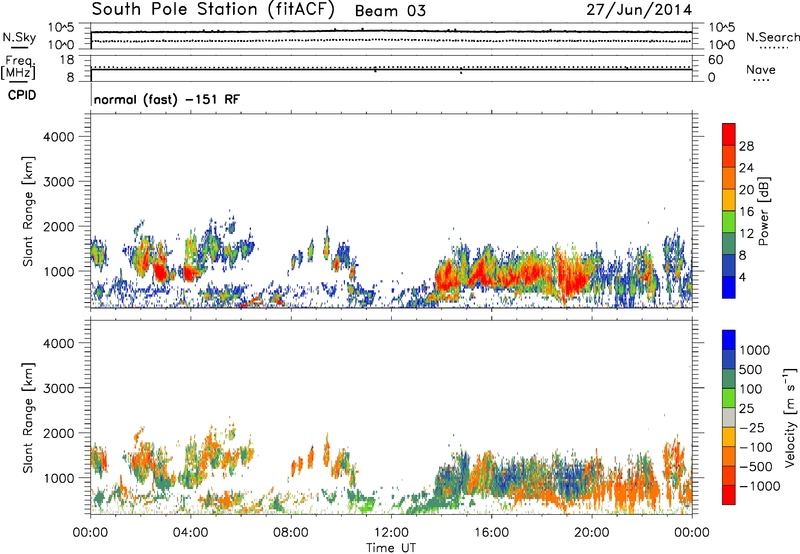Click the dotted line sample under Nave
This screenshot has height=554, width=800.
point(761,81)
